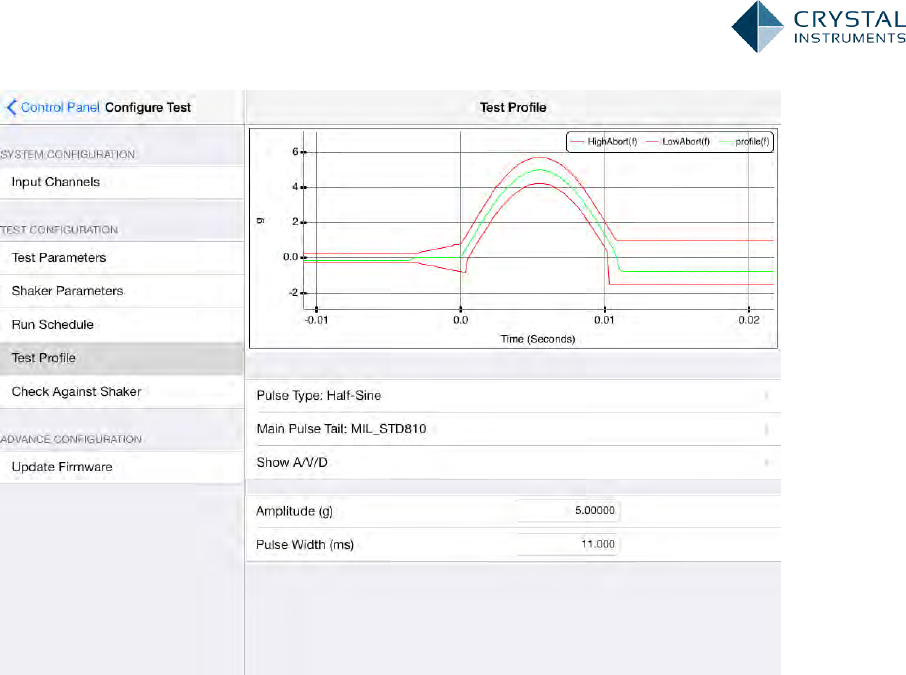Expand Pulse Type: Half-Sine row

[513, 396]
